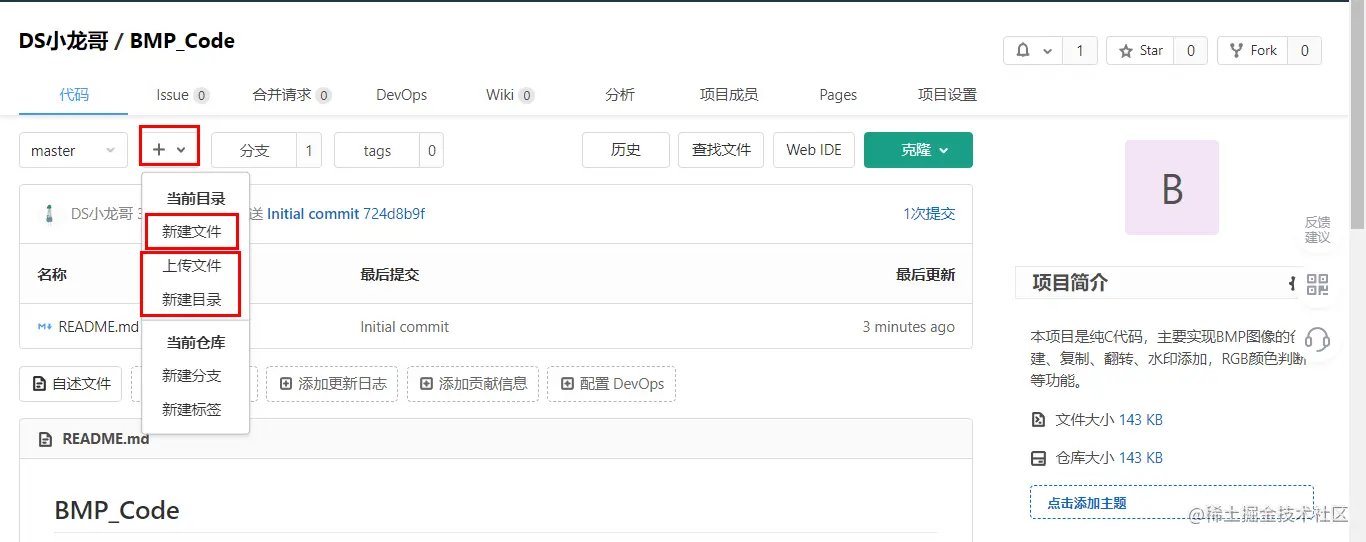
Task: Click the Initial commit message in file row
Action: [x=405, y=327]
